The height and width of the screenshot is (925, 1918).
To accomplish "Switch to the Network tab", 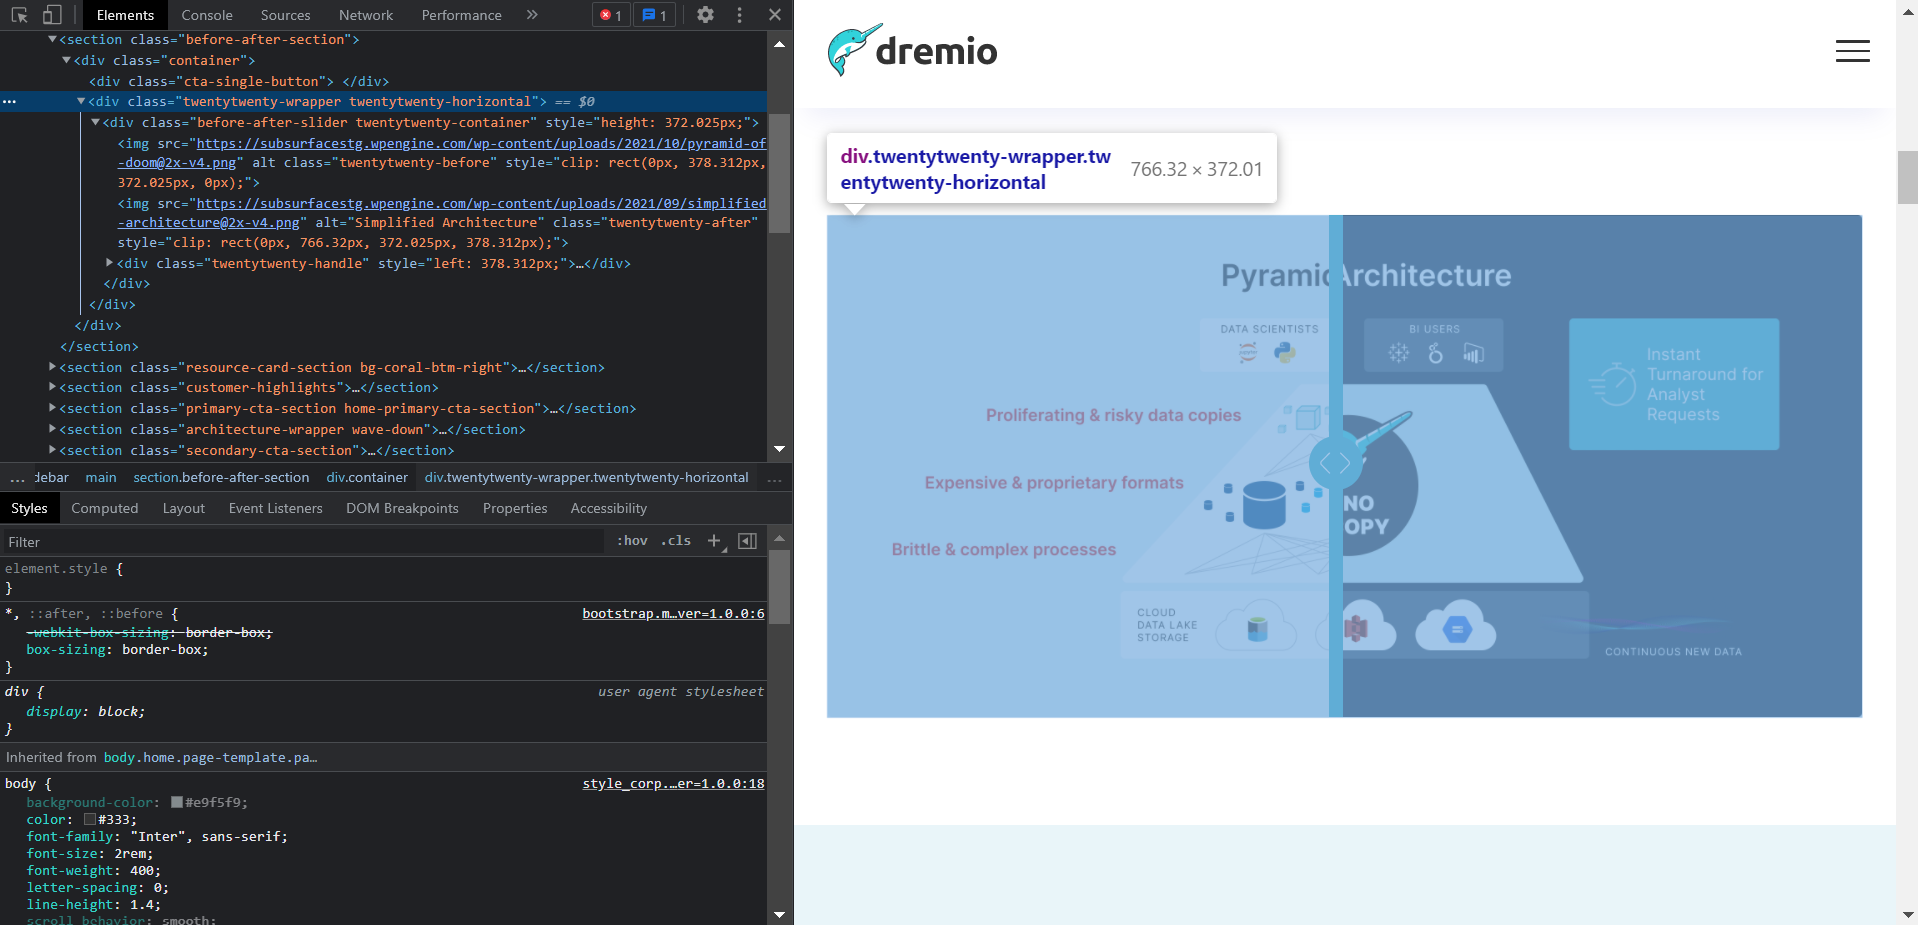I will tap(365, 15).
